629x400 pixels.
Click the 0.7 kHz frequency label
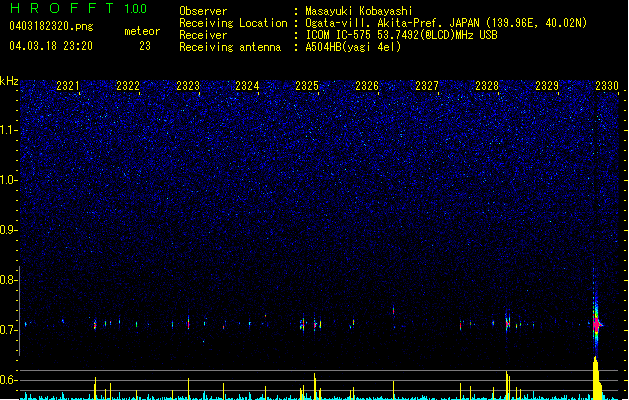(8, 330)
